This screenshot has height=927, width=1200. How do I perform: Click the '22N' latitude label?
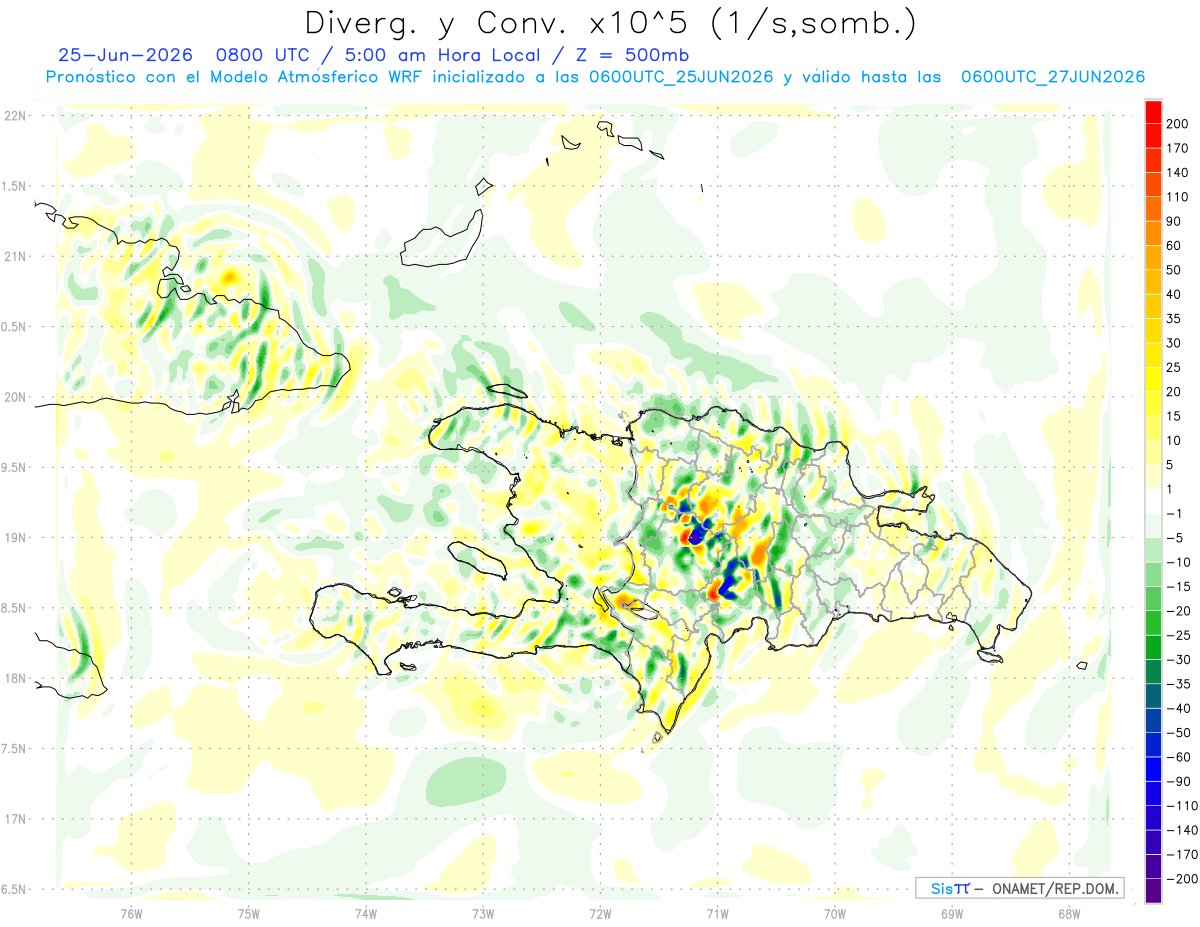[x=14, y=116]
